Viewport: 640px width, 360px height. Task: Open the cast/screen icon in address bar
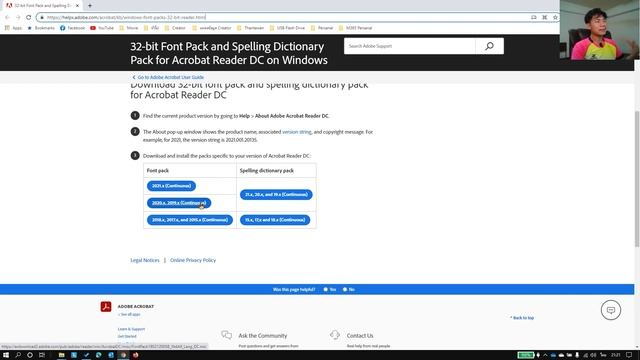coord(533,17)
